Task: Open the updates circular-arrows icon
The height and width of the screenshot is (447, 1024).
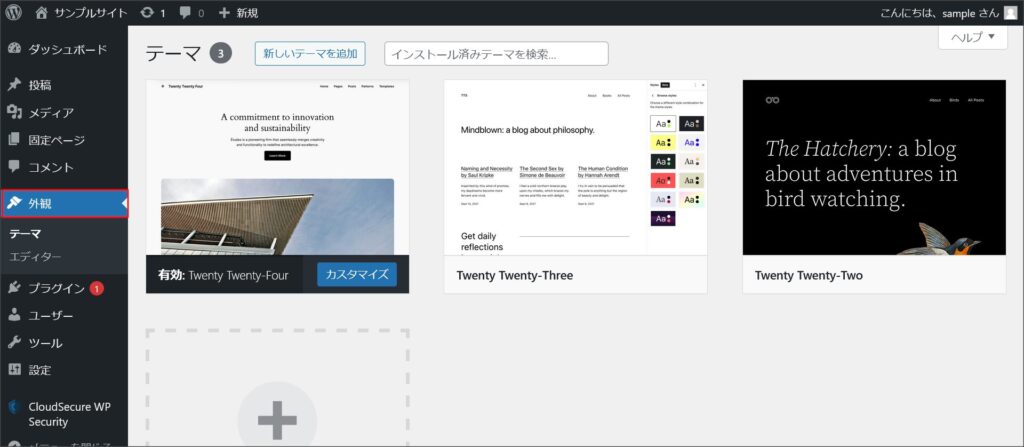Action: 148,12
